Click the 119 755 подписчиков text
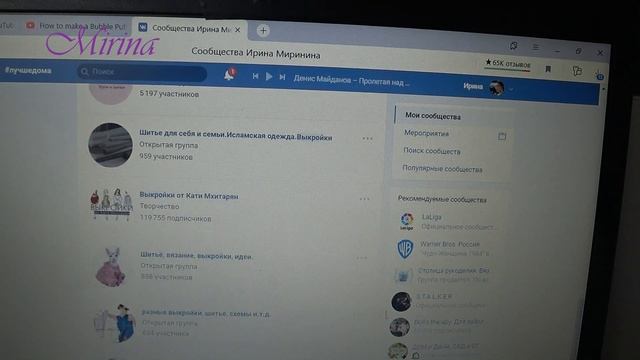 [x=176, y=218]
